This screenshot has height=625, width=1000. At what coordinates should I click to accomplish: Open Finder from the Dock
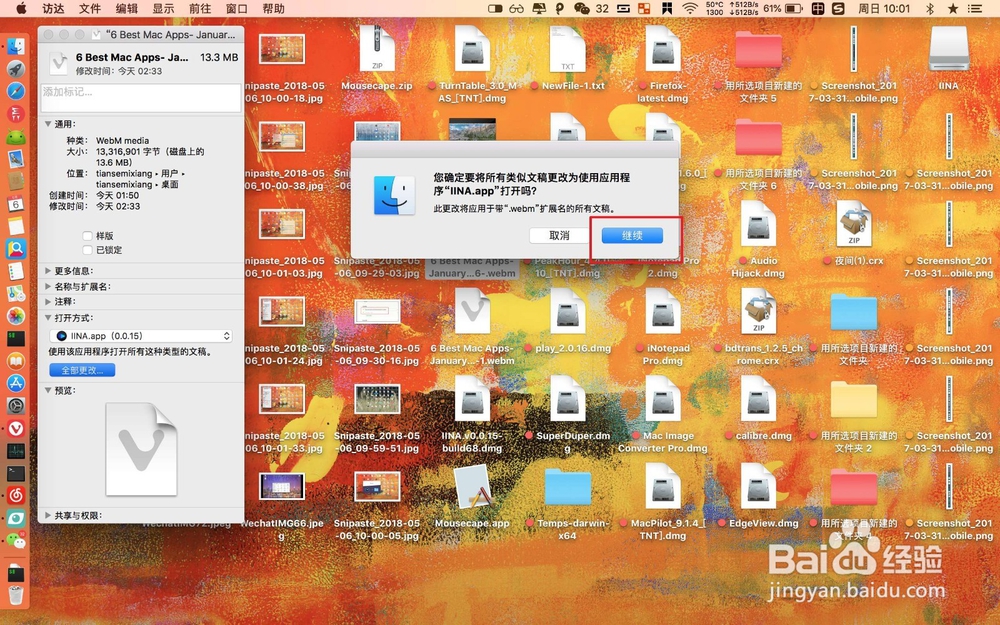point(16,47)
